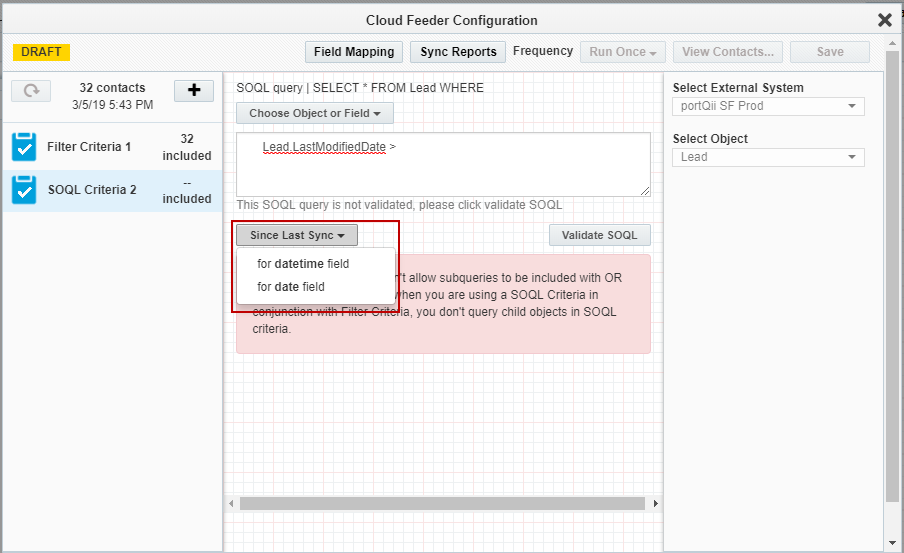The height and width of the screenshot is (553, 904).
Task: Close the Cloud Feeder Configuration dialog
Action: tap(885, 20)
